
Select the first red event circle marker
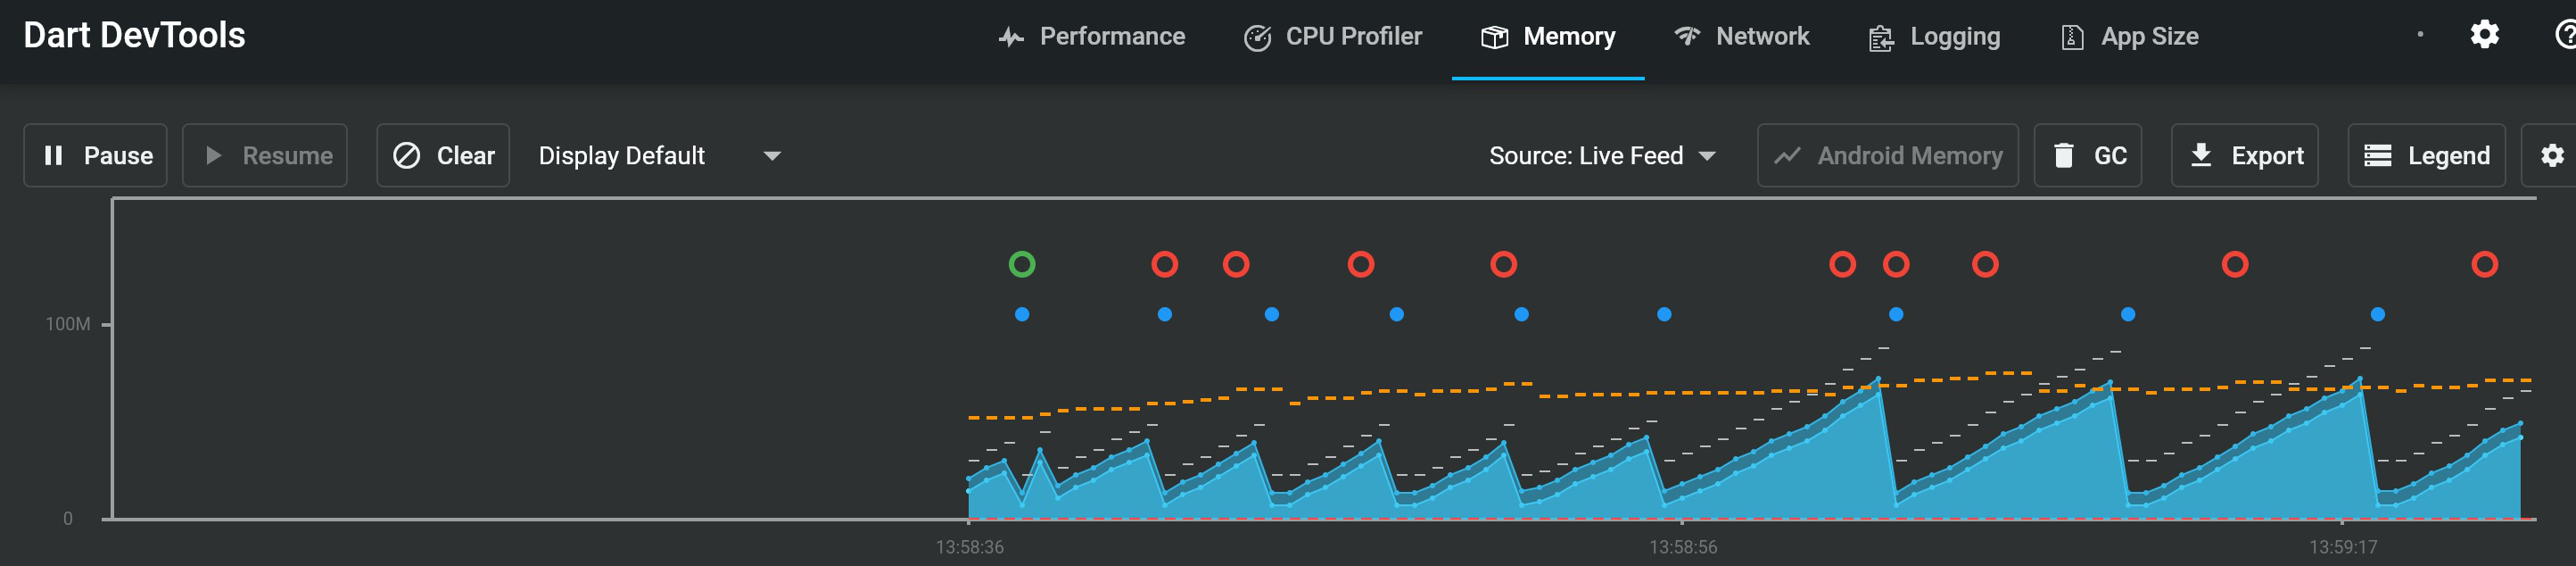point(1165,264)
